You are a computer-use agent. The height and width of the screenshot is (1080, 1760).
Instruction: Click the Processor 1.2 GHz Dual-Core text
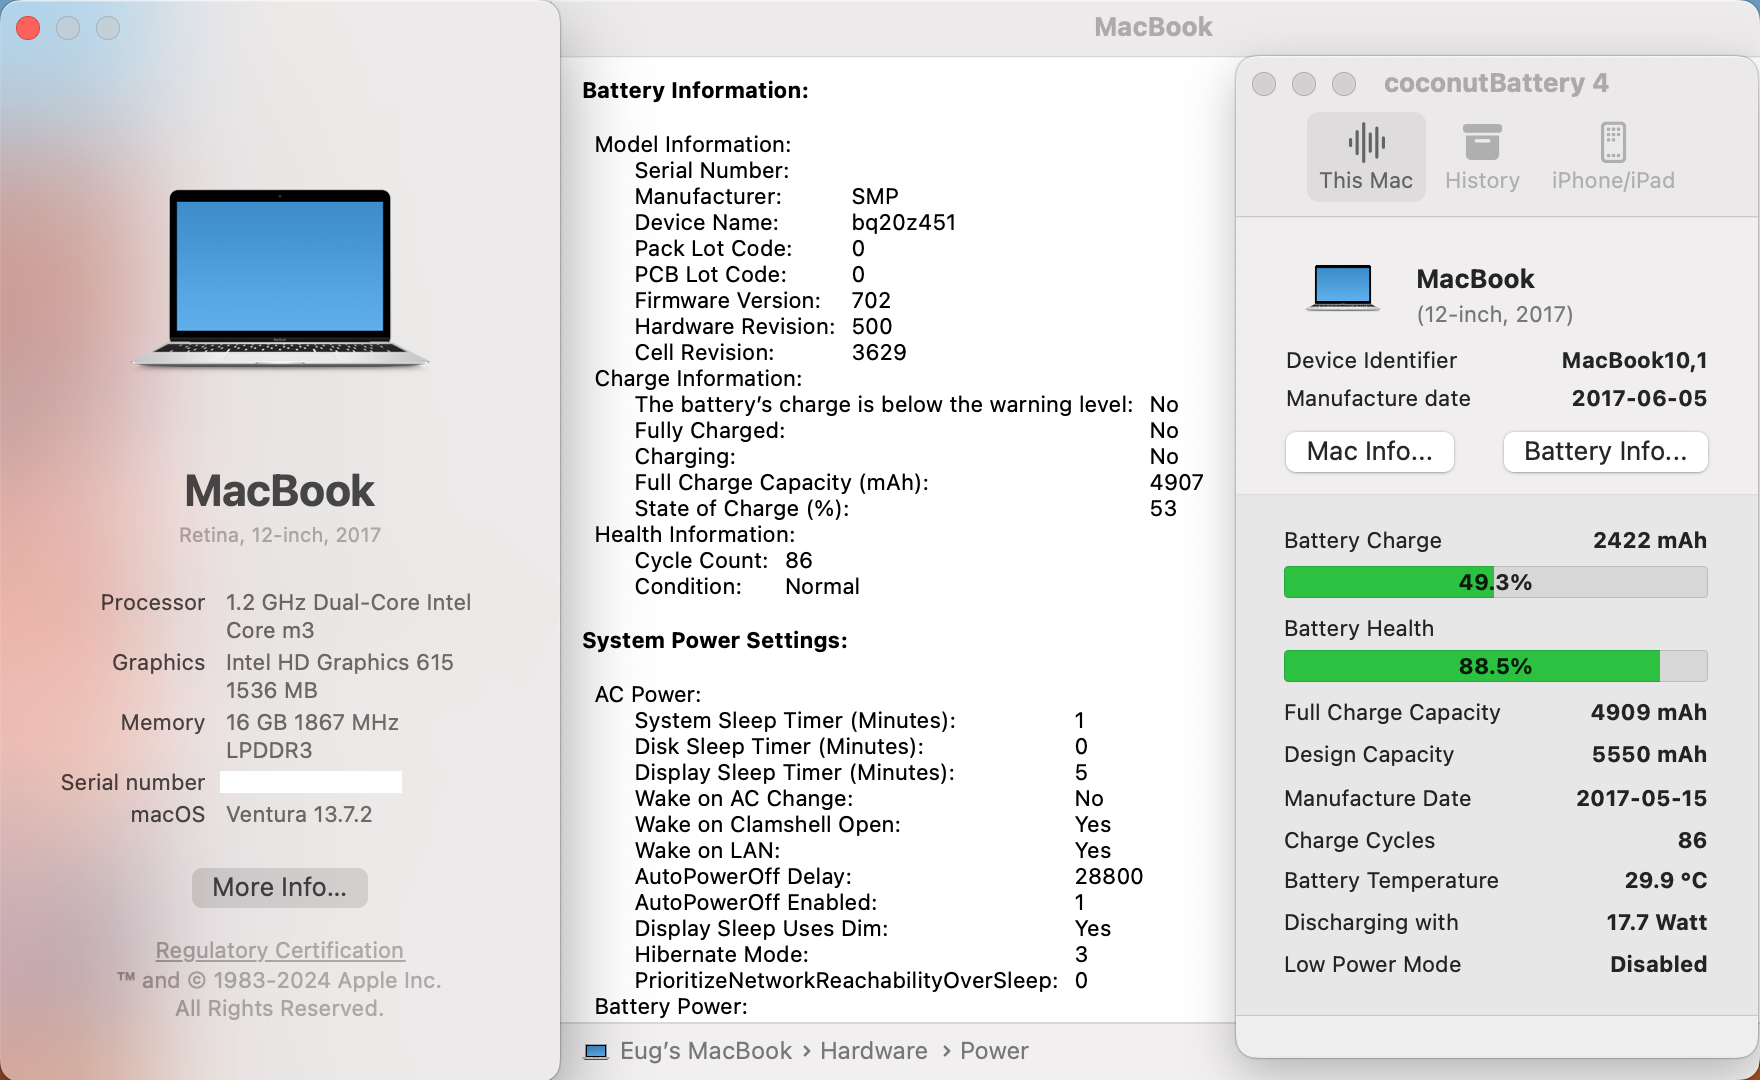[x=348, y=616]
